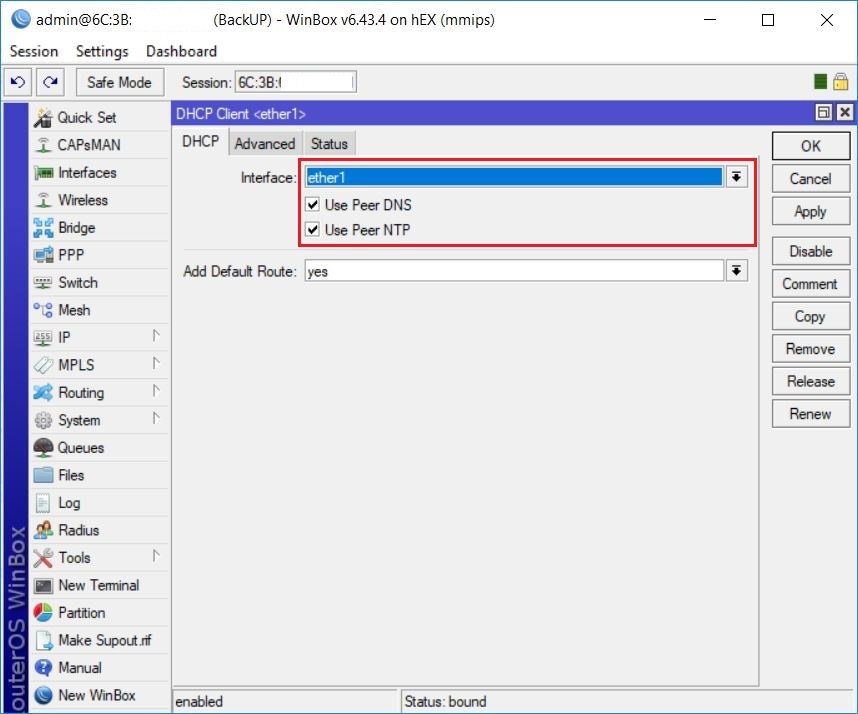This screenshot has height=714, width=858.
Task: Switch to the Status tab
Action: coord(329,143)
